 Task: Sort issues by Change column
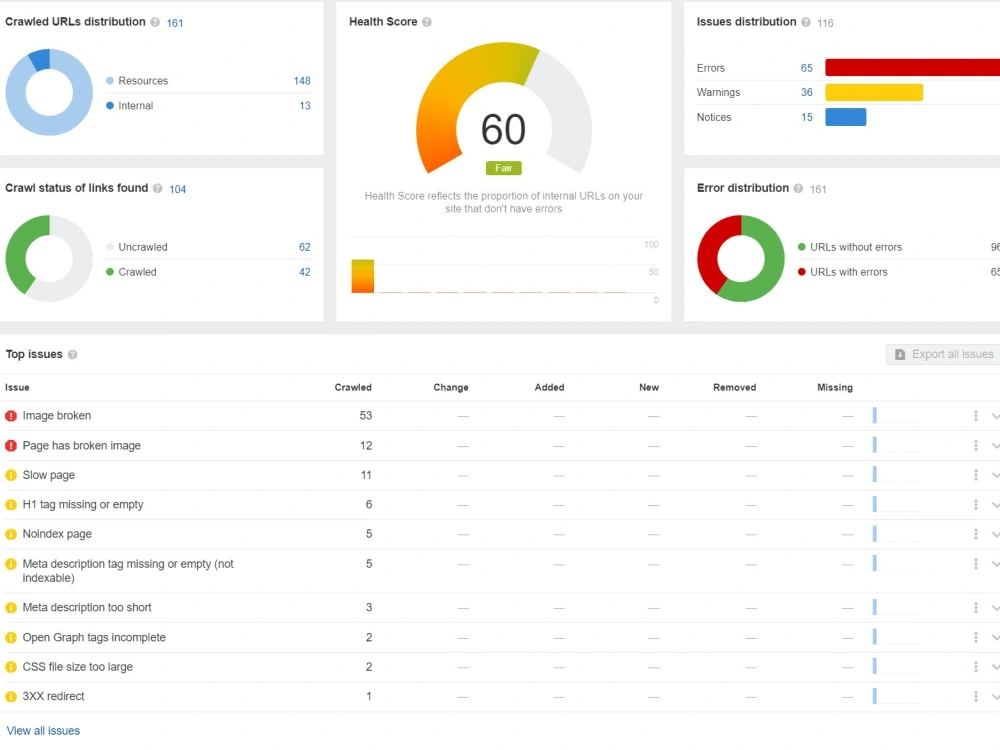(x=451, y=388)
